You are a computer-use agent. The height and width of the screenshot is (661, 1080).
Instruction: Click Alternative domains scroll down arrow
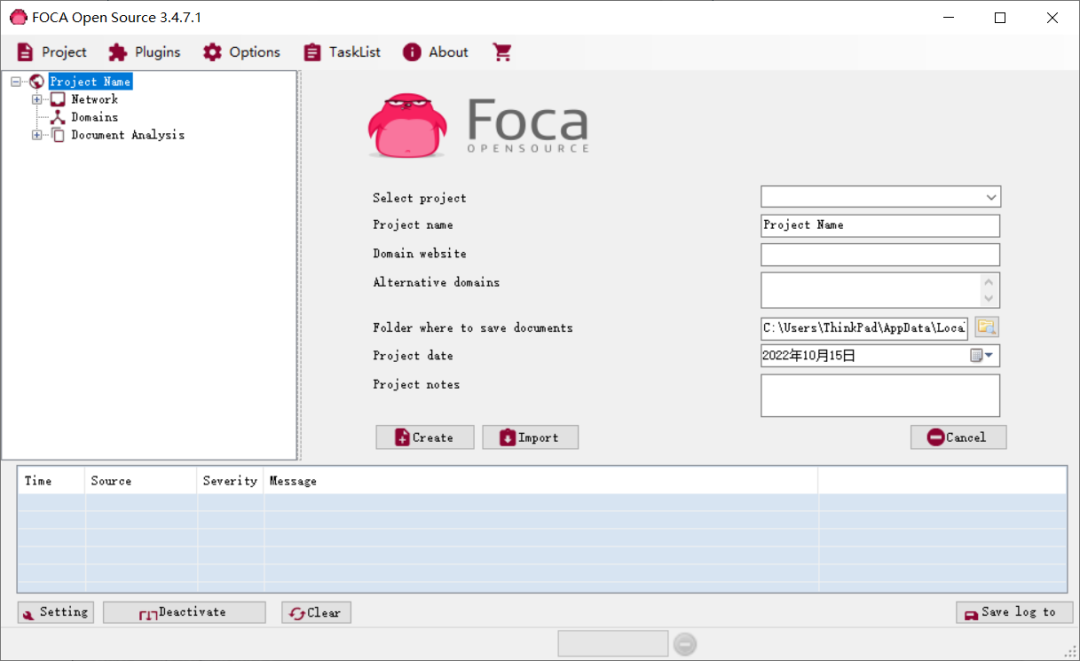click(x=989, y=298)
